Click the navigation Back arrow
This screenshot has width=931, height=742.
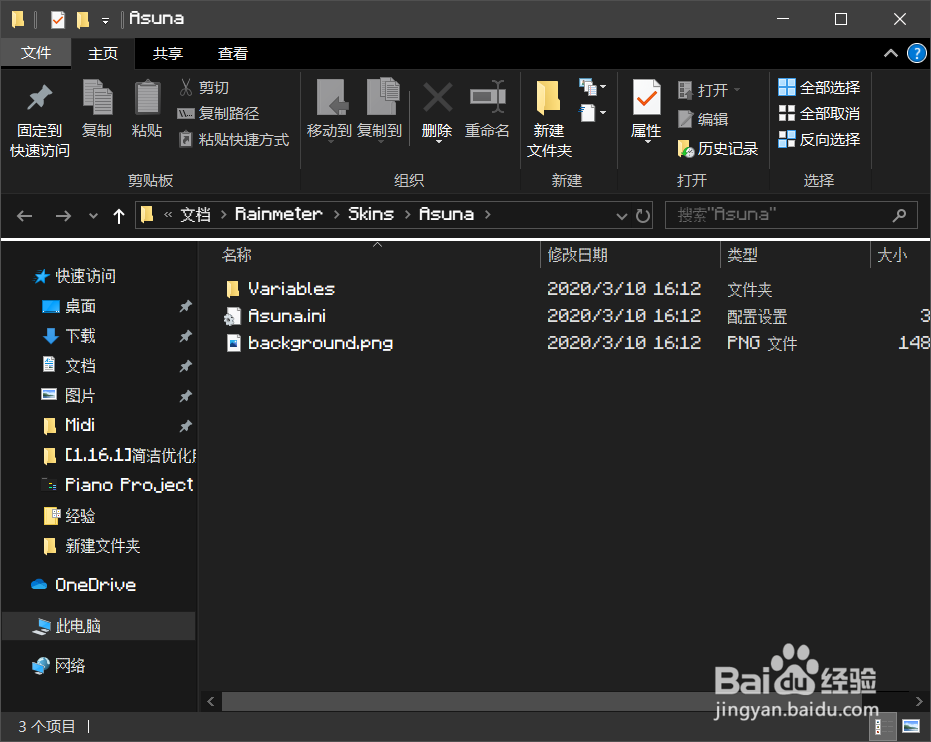coord(24,215)
